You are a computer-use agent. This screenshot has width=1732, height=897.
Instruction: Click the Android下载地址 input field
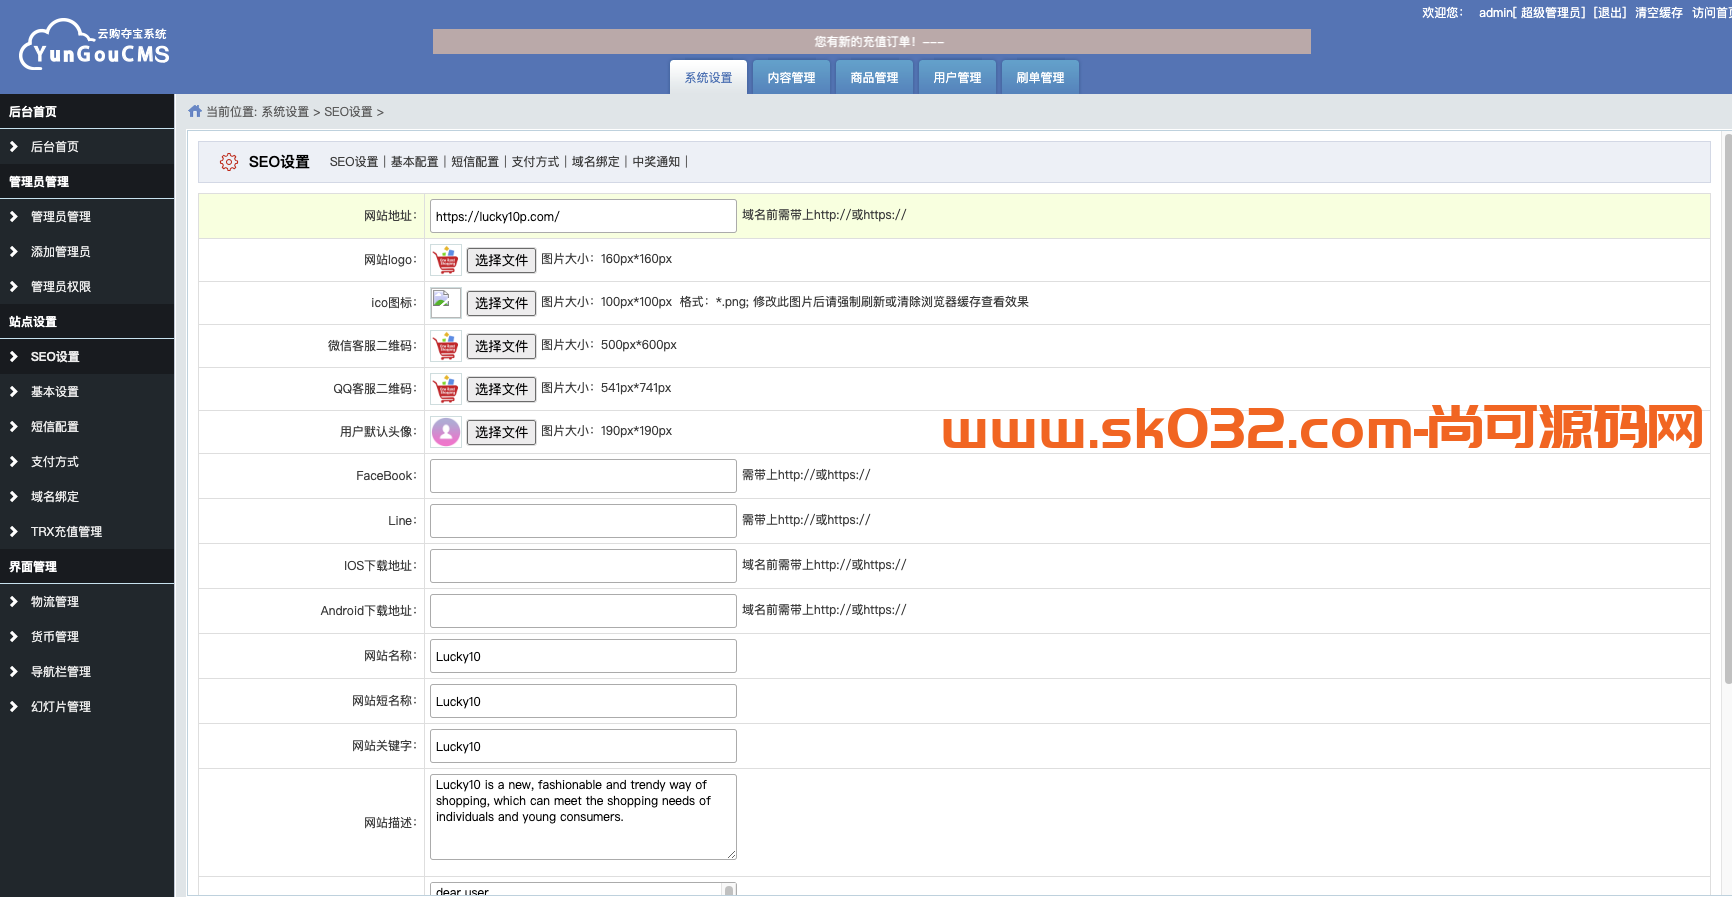pos(583,611)
